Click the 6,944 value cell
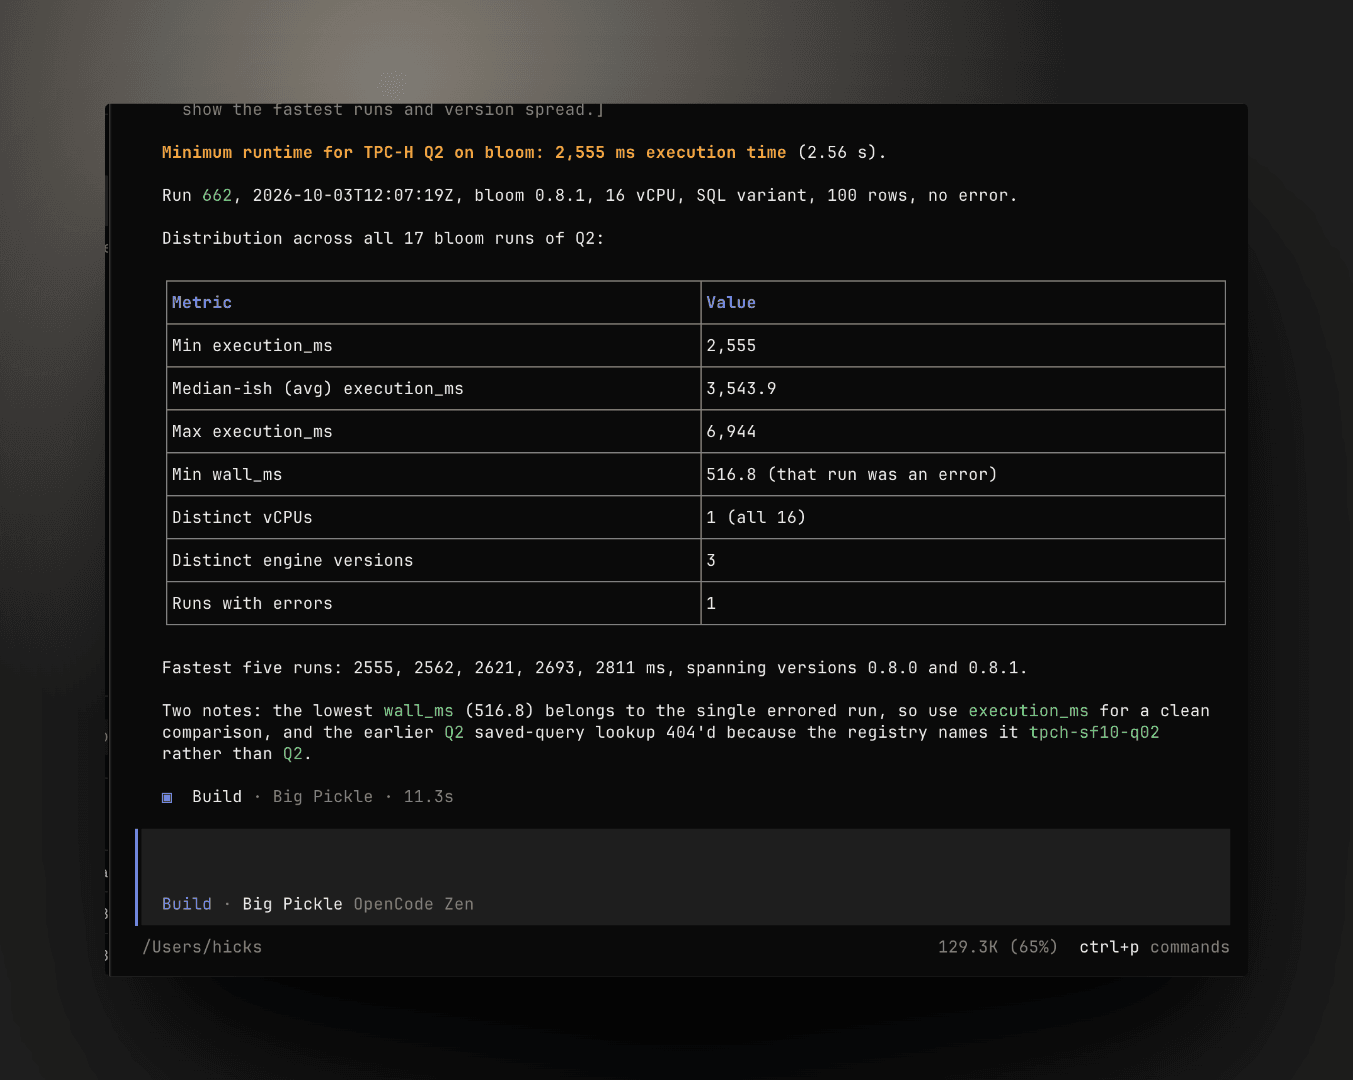 pos(963,432)
